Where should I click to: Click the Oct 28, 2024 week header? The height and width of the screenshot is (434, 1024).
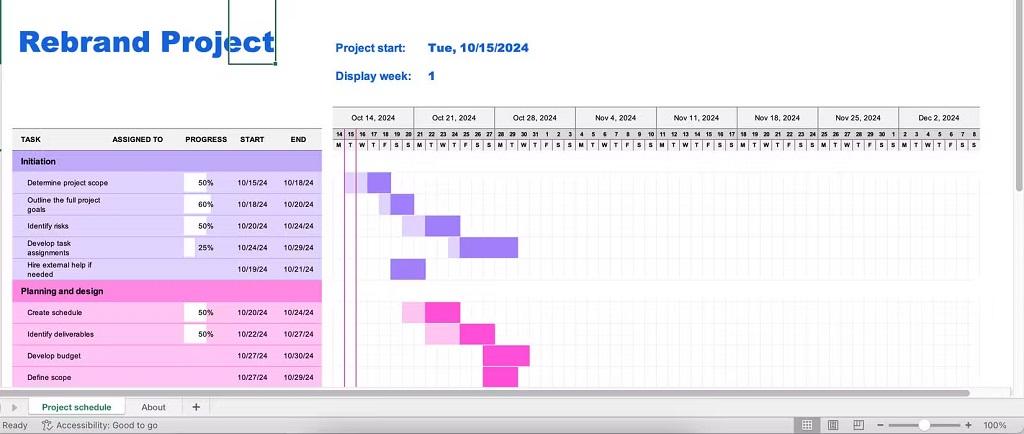click(x=535, y=118)
